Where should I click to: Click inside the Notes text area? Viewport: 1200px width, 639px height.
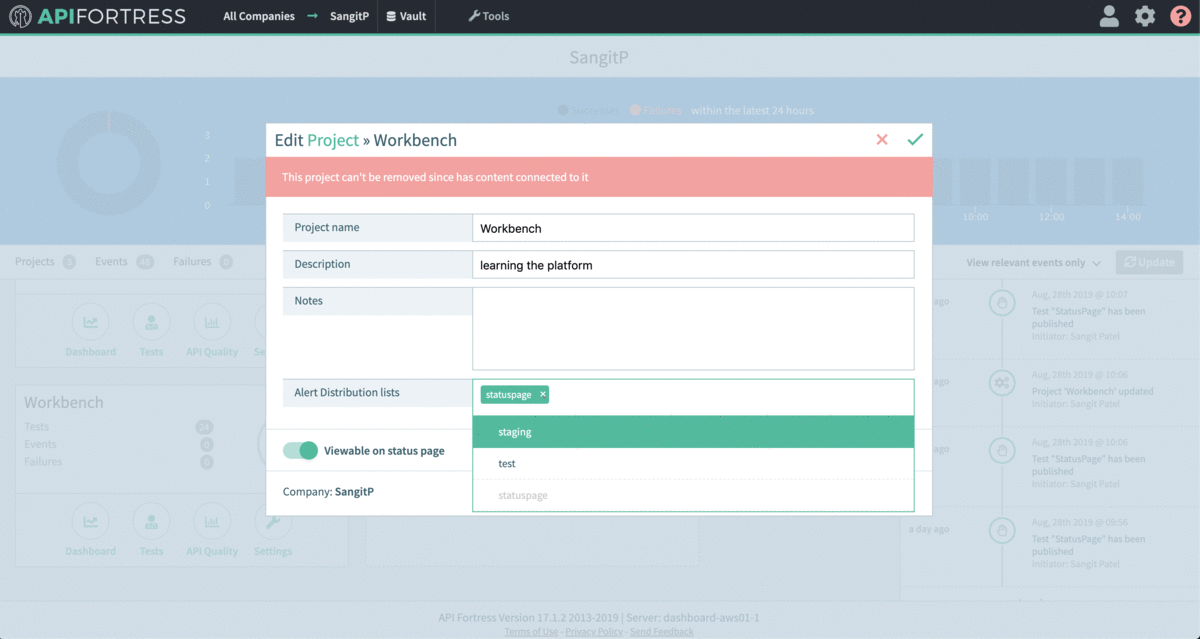(x=693, y=329)
